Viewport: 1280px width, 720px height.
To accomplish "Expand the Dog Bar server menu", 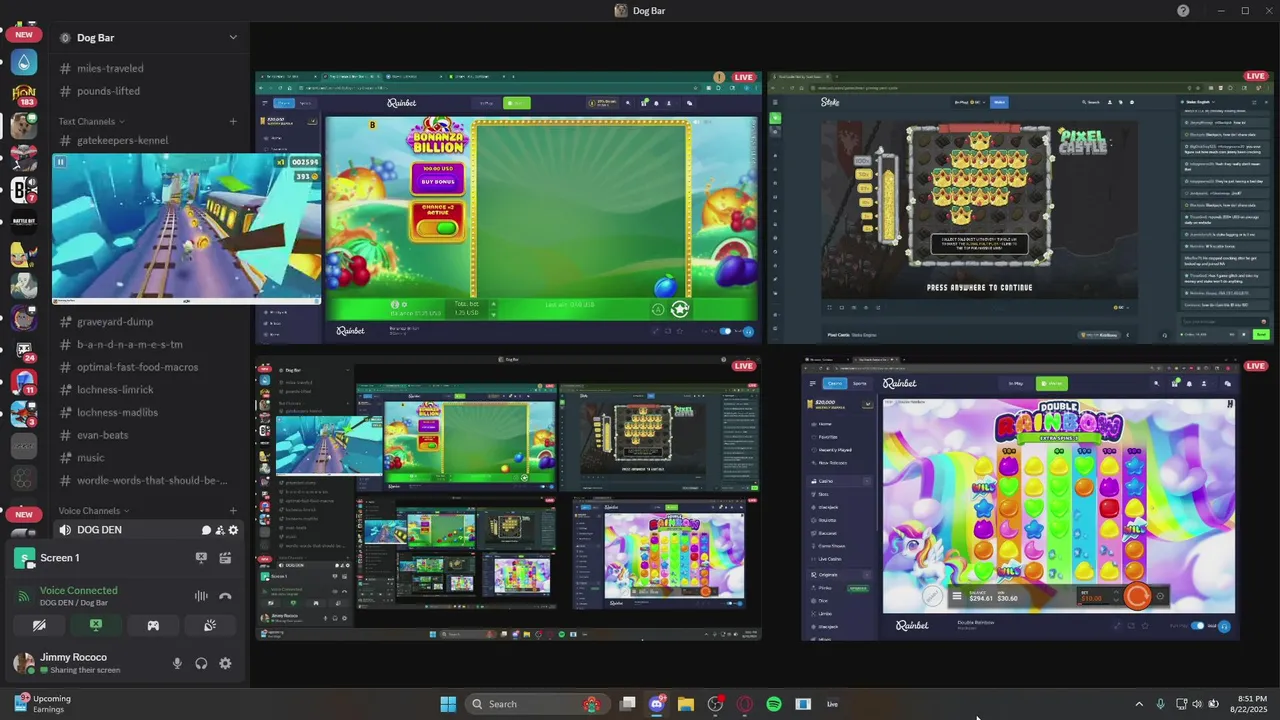I will [233, 37].
